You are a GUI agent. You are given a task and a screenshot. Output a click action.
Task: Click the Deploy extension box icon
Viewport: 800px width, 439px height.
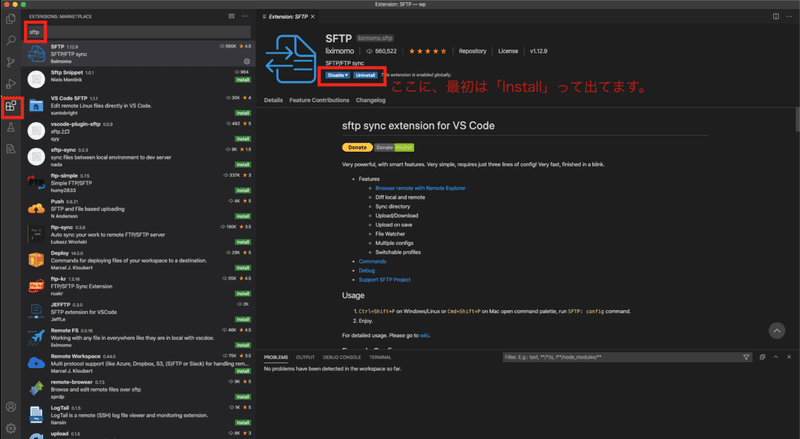click(36, 260)
